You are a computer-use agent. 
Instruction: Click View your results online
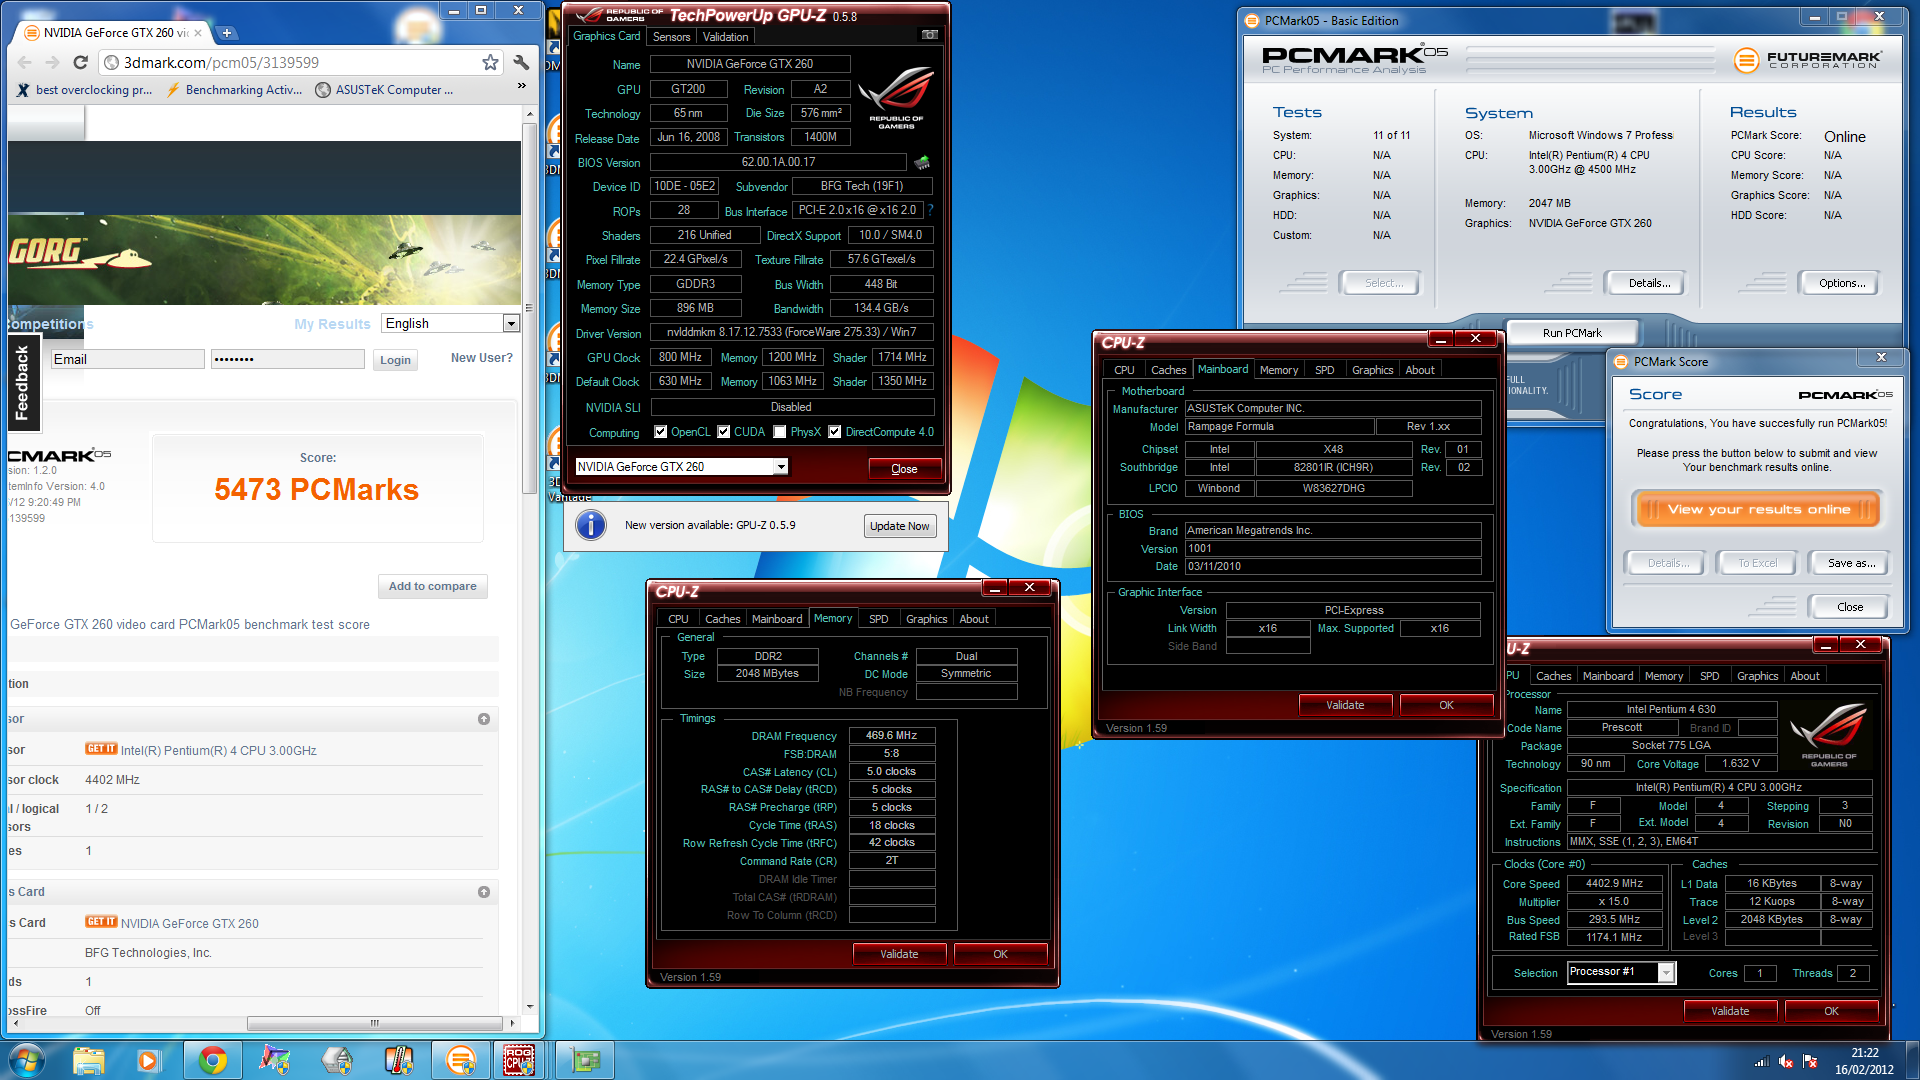click(1758, 510)
